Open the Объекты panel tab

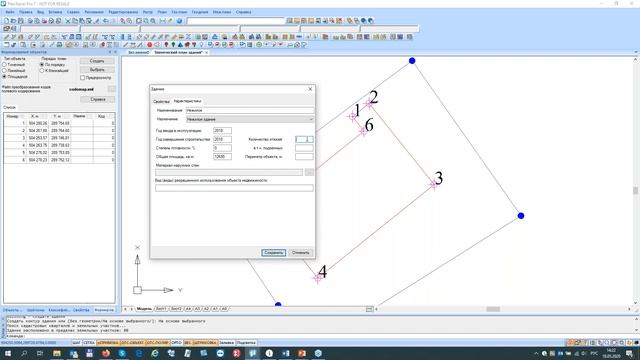point(12,310)
